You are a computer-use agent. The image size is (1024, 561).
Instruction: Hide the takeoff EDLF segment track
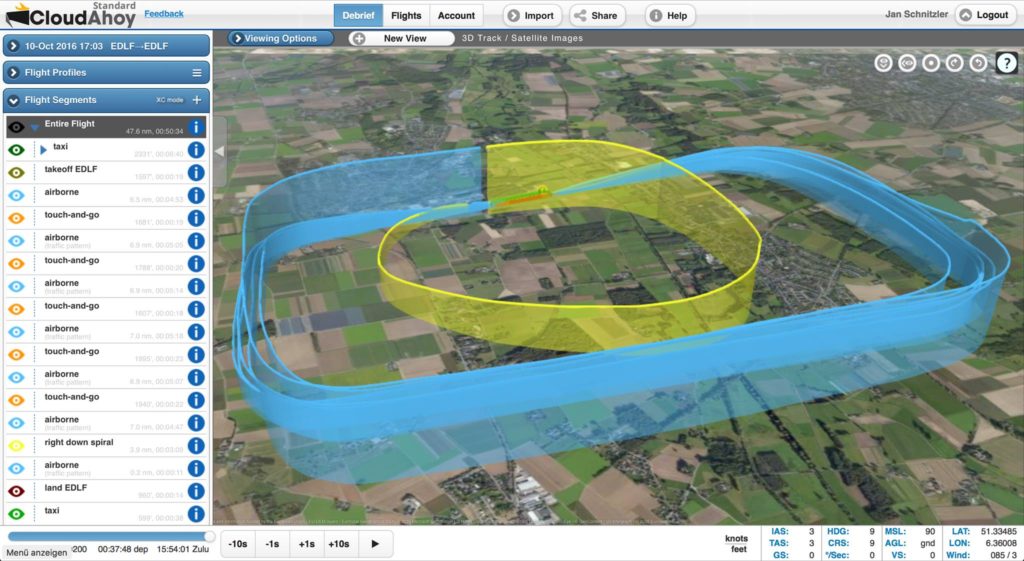[x=16, y=173]
